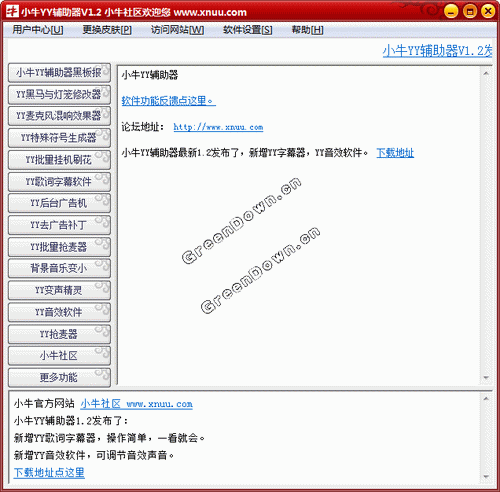Open YY麦克风混响效果器 tool

59,116
